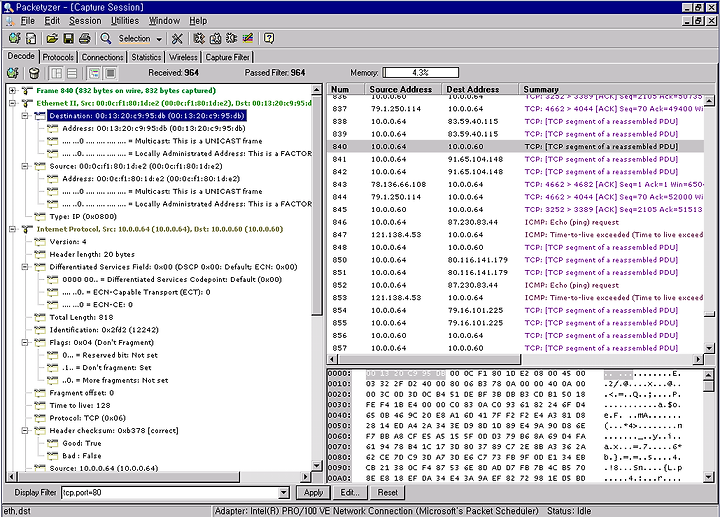This screenshot has width=720, height=517.
Task: Click the Memory usage progress bar
Action: point(421,73)
